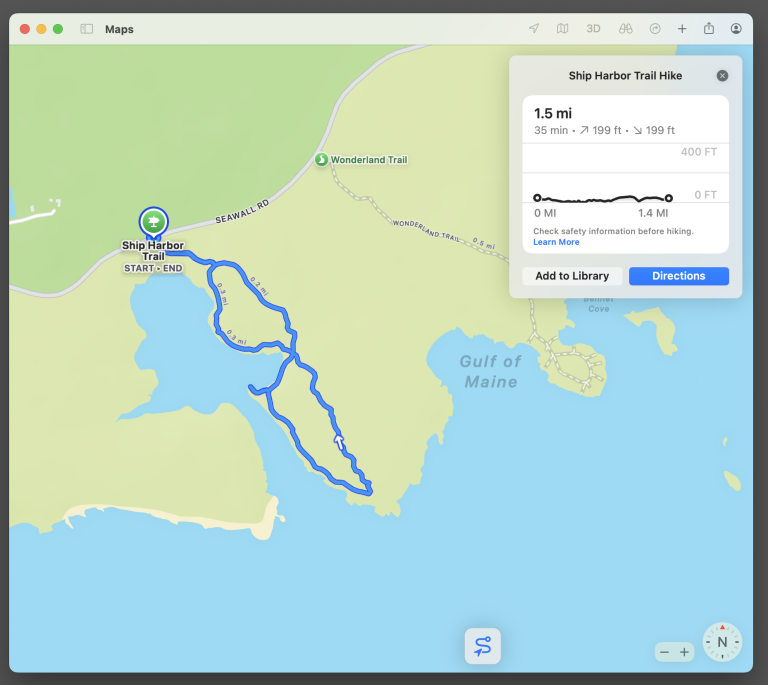Click the 0.2 mi route segment label
The image size is (768, 685).
tap(259, 286)
